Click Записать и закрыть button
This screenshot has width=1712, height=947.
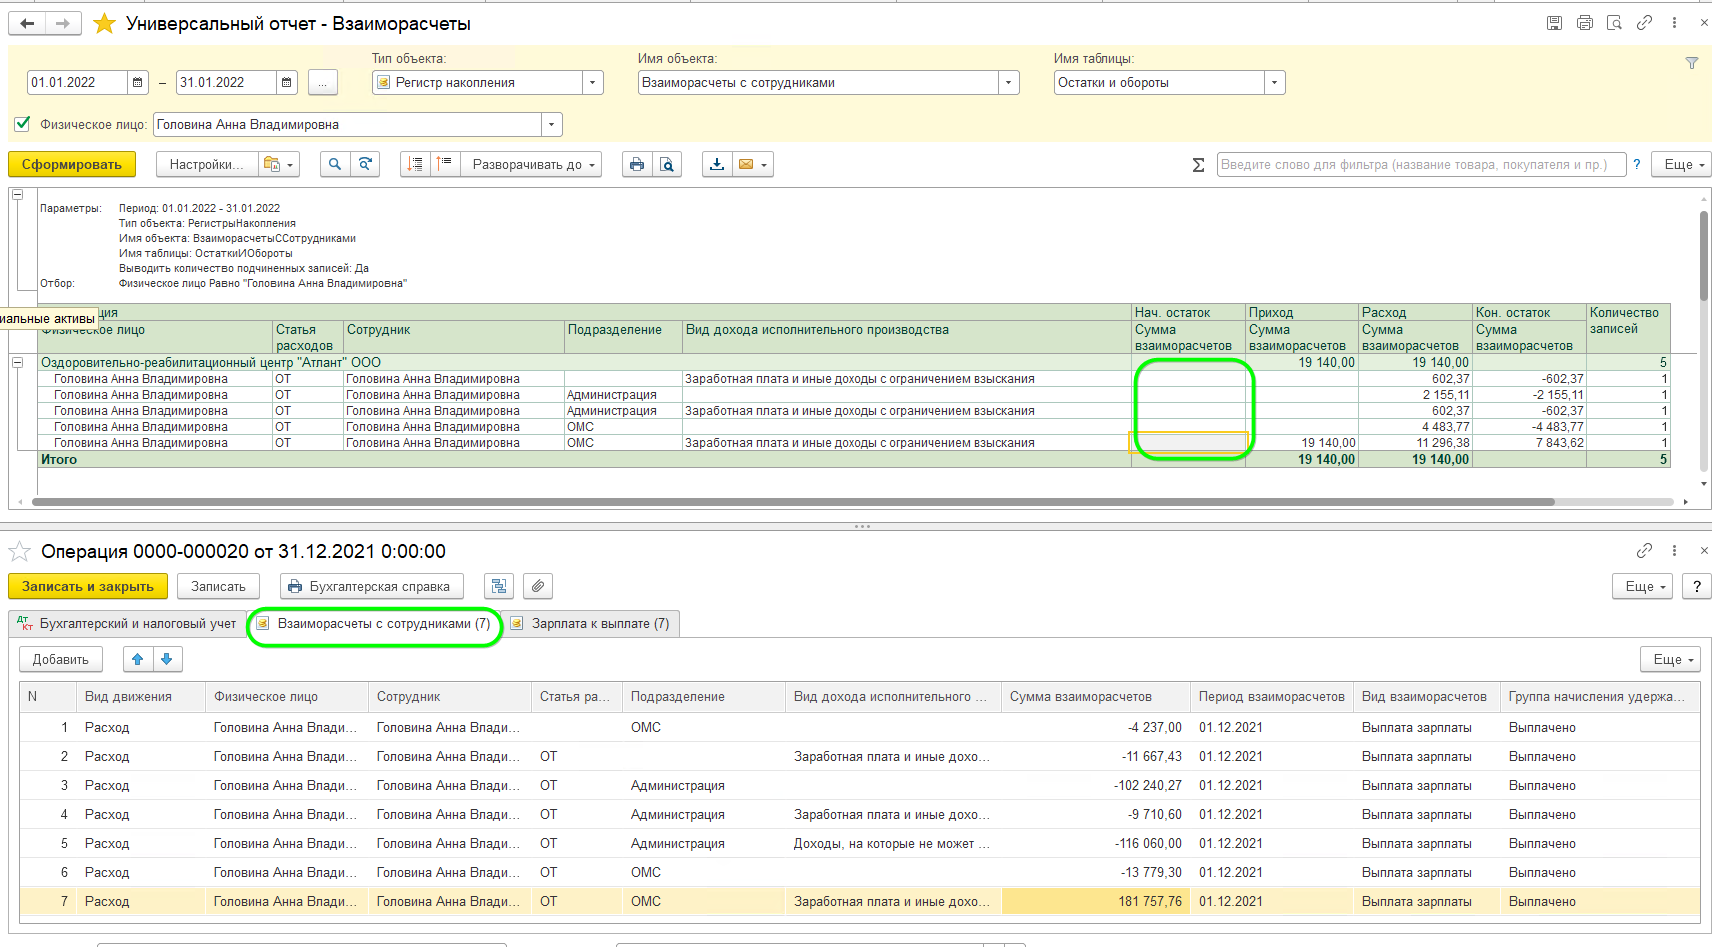(x=88, y=586)
